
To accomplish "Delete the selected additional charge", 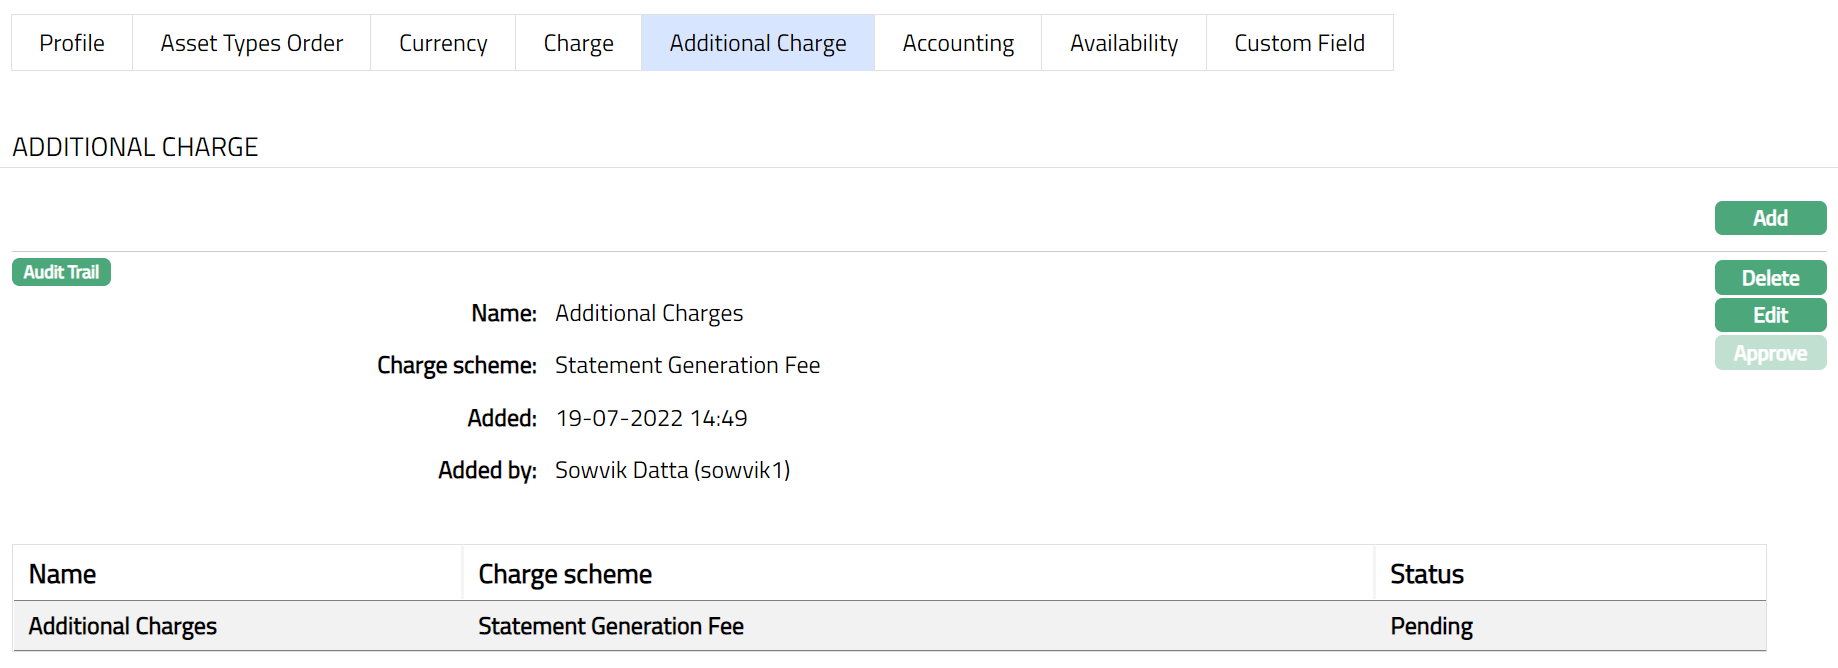I will coord(1769,278).
